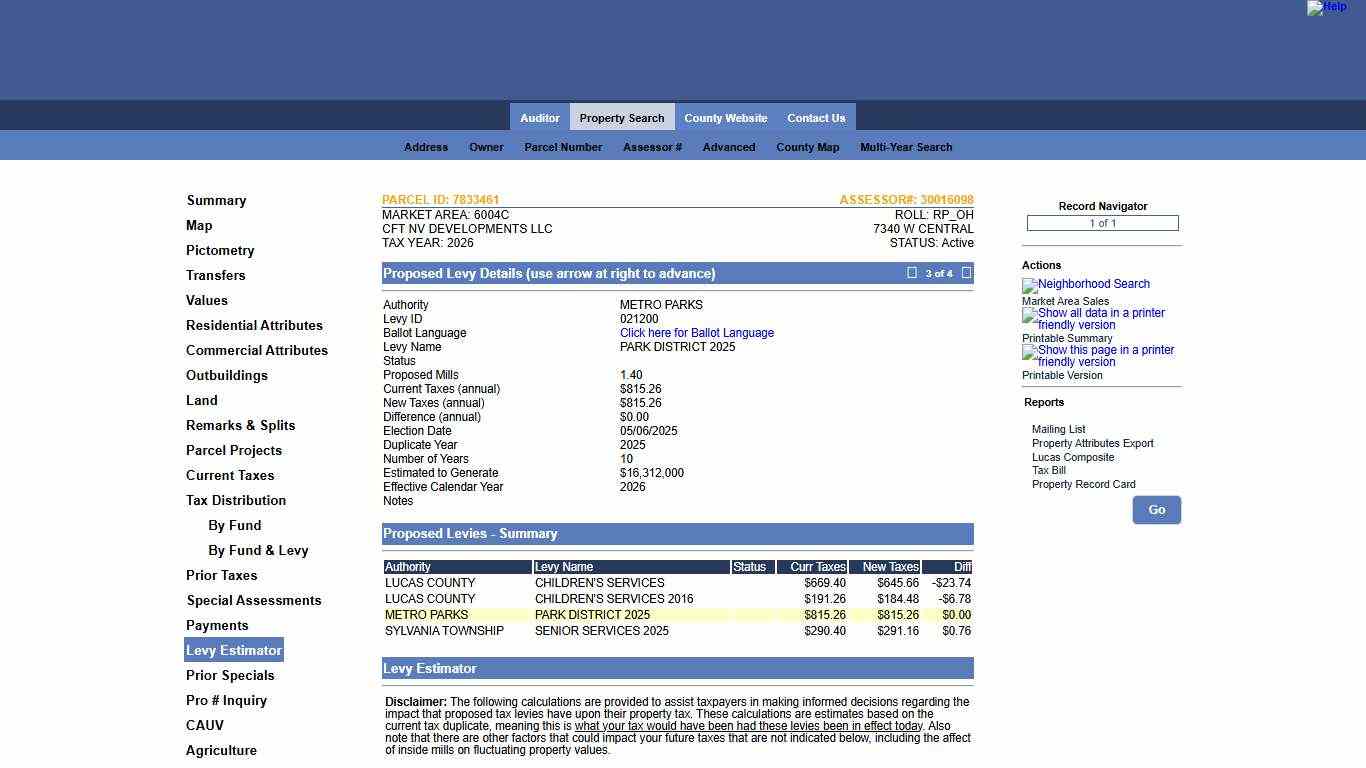
Task: Open Multi-Year Search from the search bar
Action: (905, 147)
